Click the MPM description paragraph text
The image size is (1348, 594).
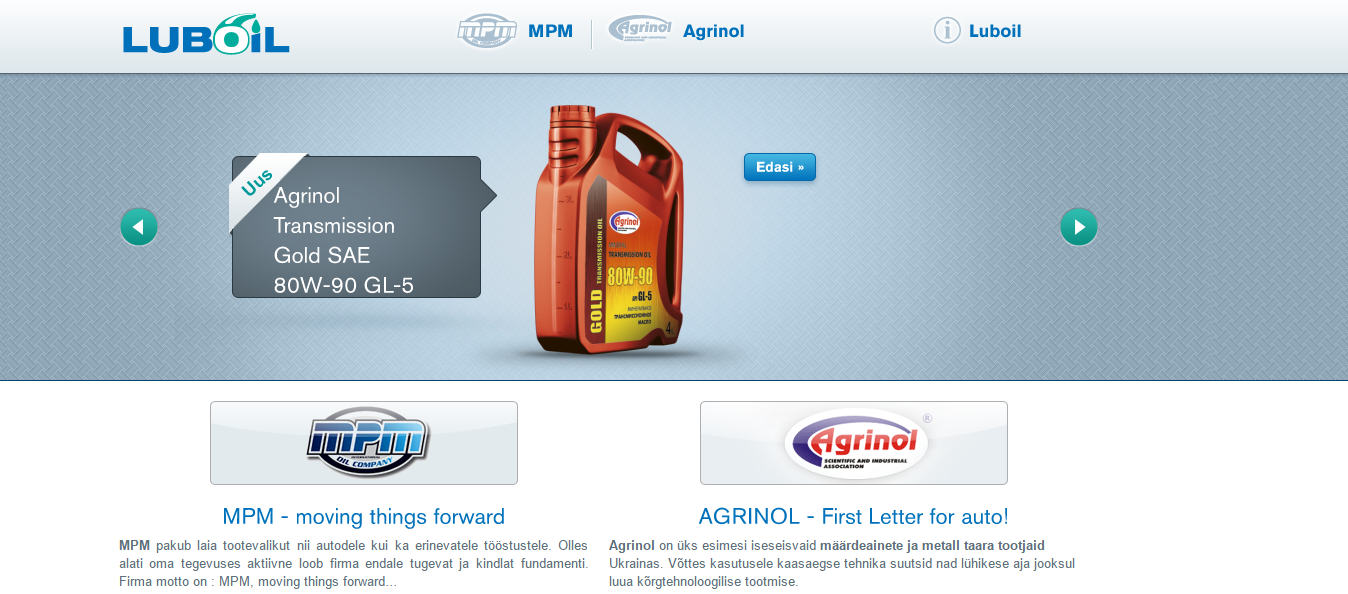coord(352,564)
